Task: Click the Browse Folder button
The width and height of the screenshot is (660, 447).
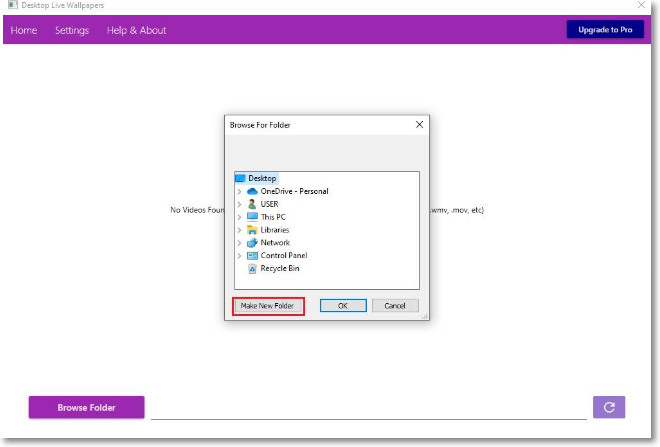Action: (x=87, y=407)
